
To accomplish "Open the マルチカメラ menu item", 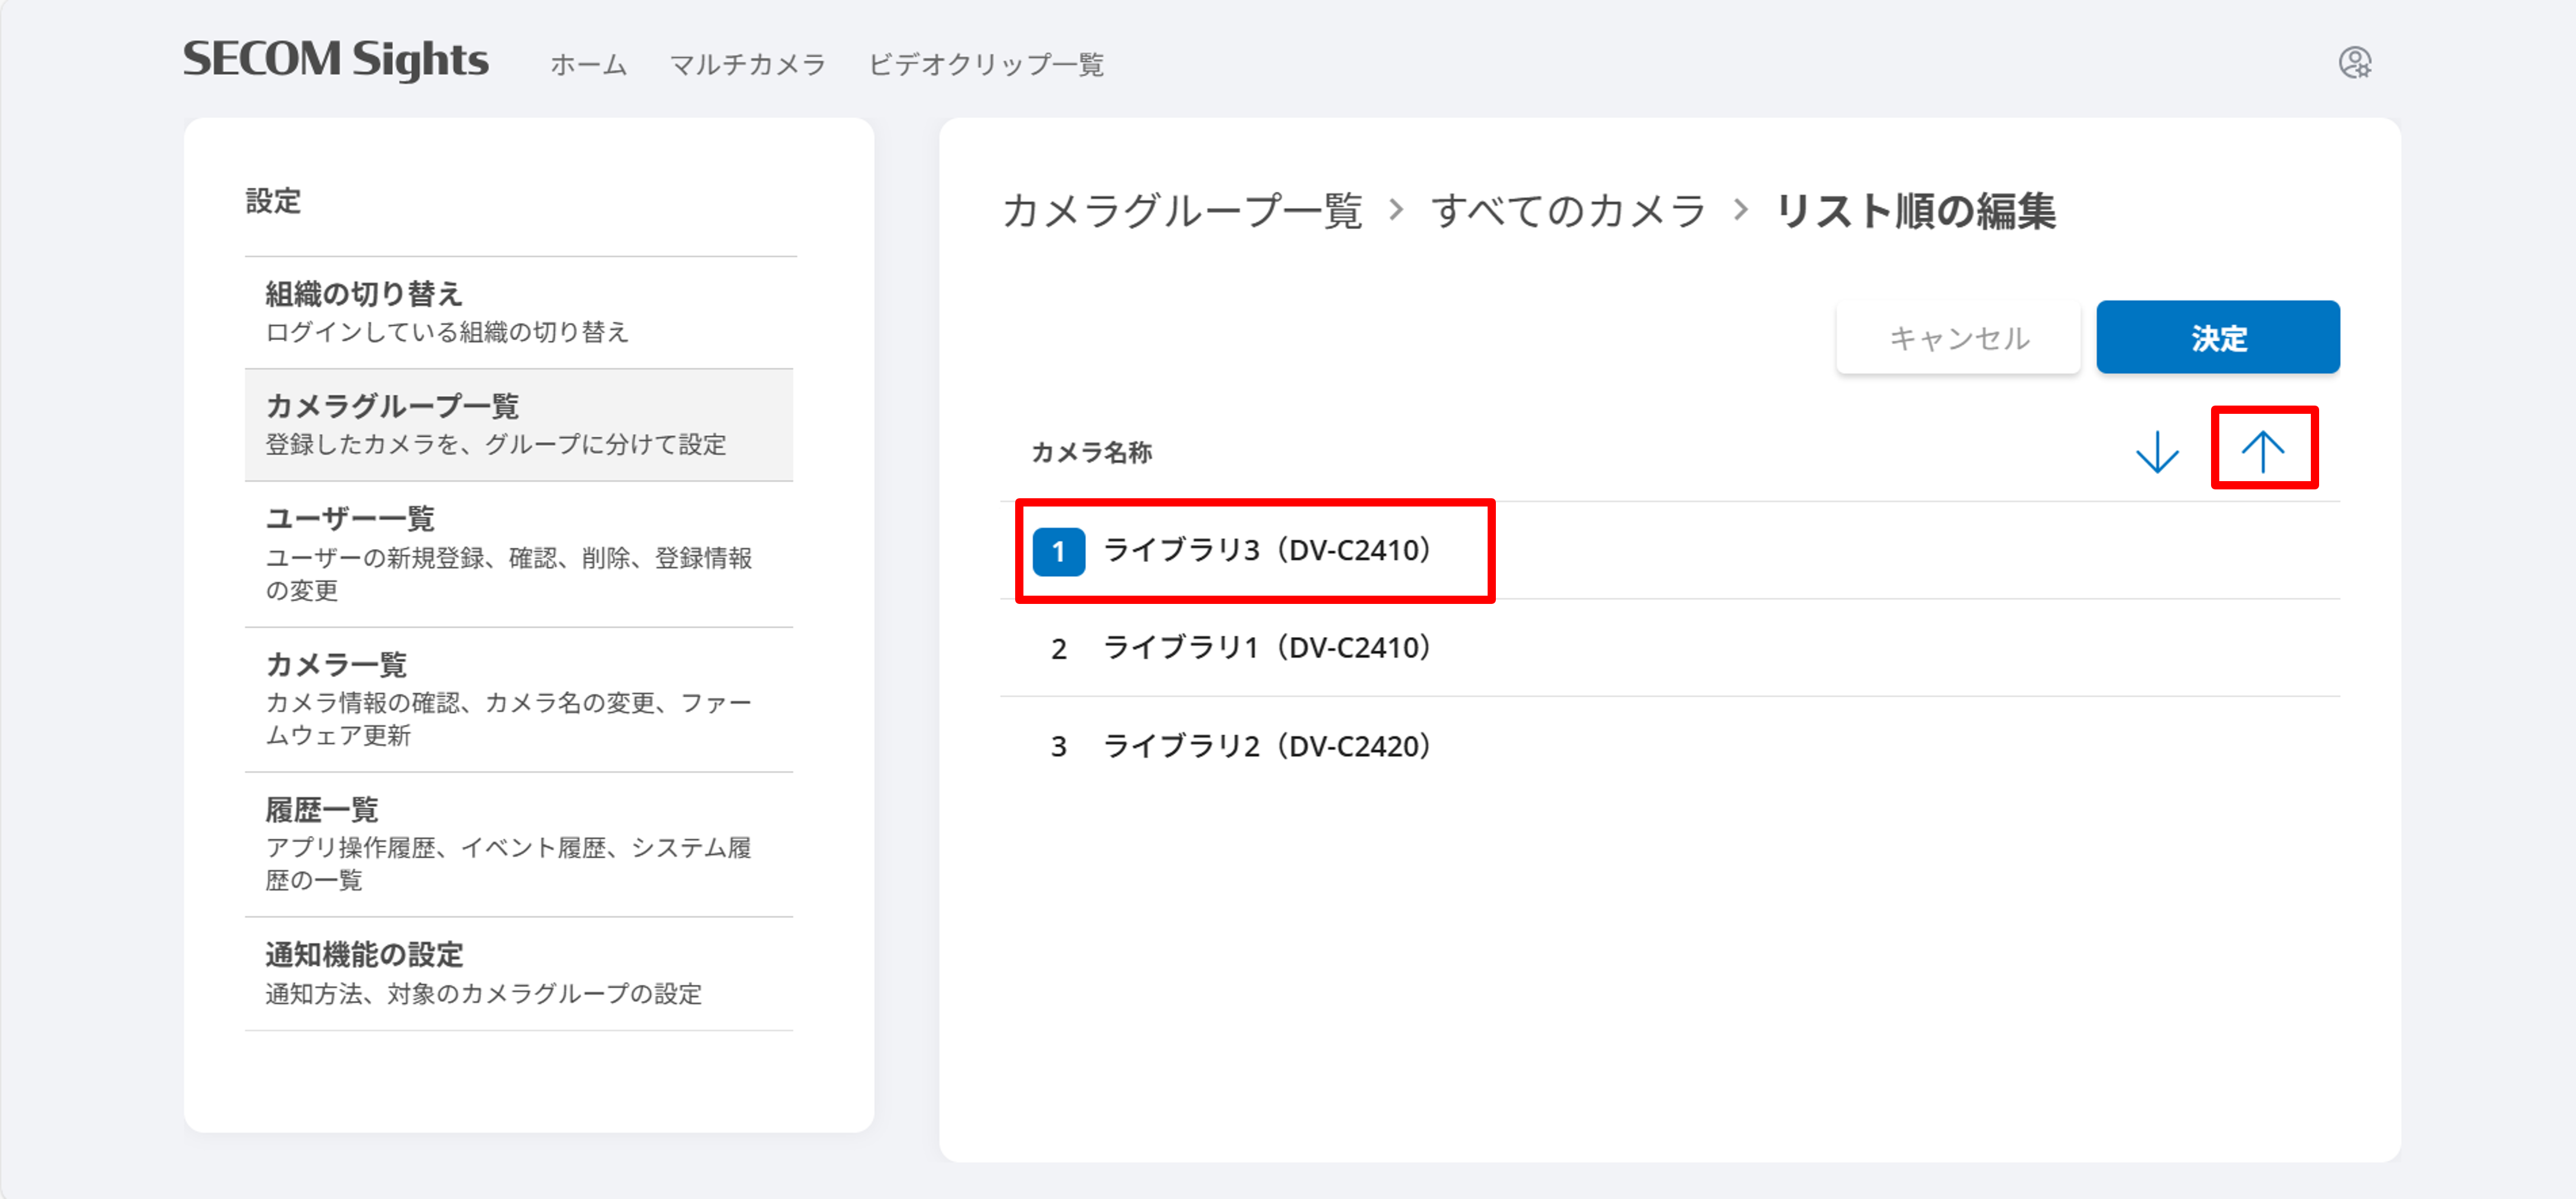I will tap(747, 64).
